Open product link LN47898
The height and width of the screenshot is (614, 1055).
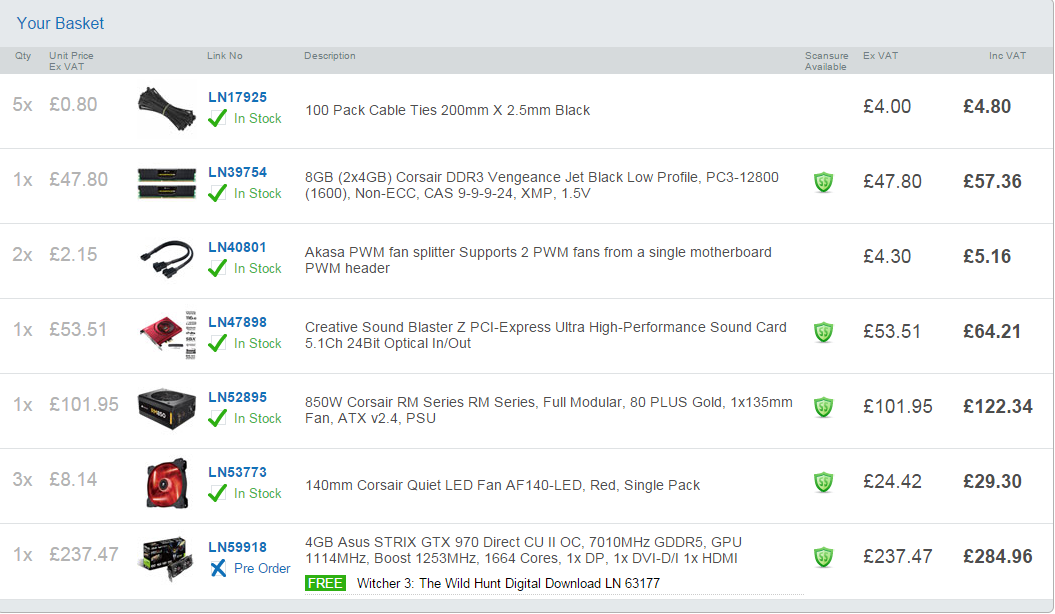point(238,322)
